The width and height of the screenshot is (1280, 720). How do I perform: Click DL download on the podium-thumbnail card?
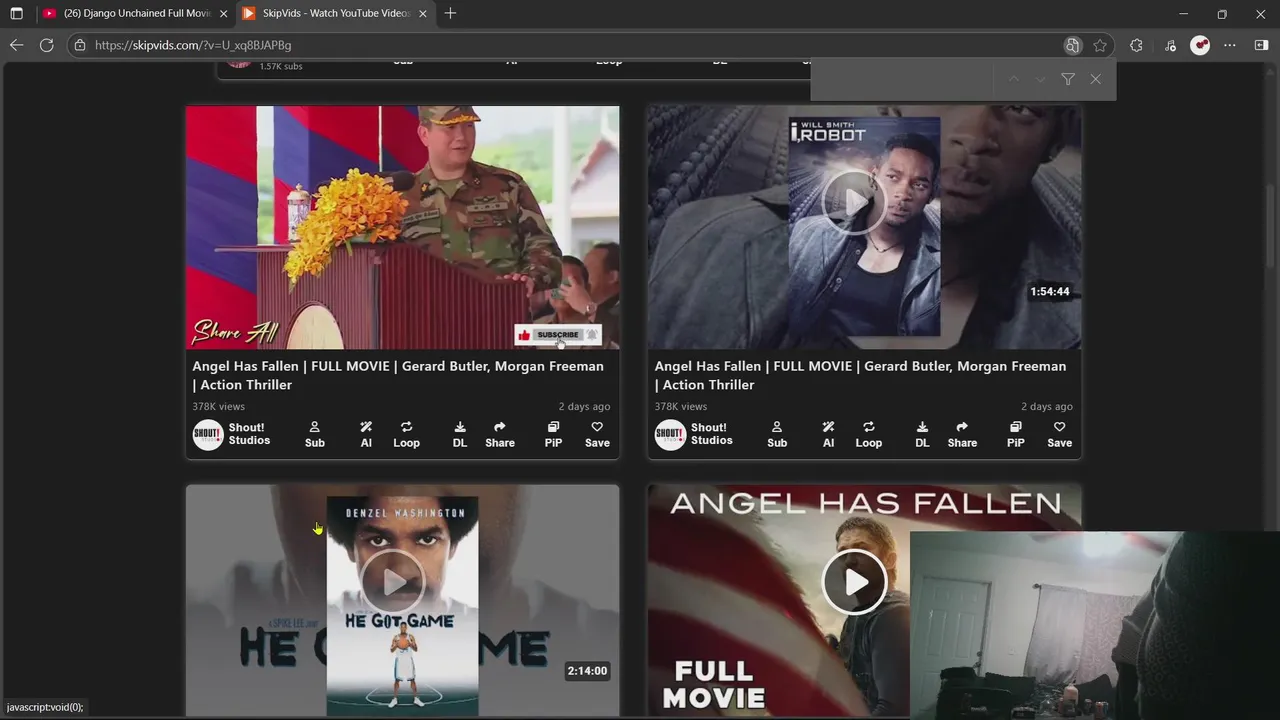(460, 435)
